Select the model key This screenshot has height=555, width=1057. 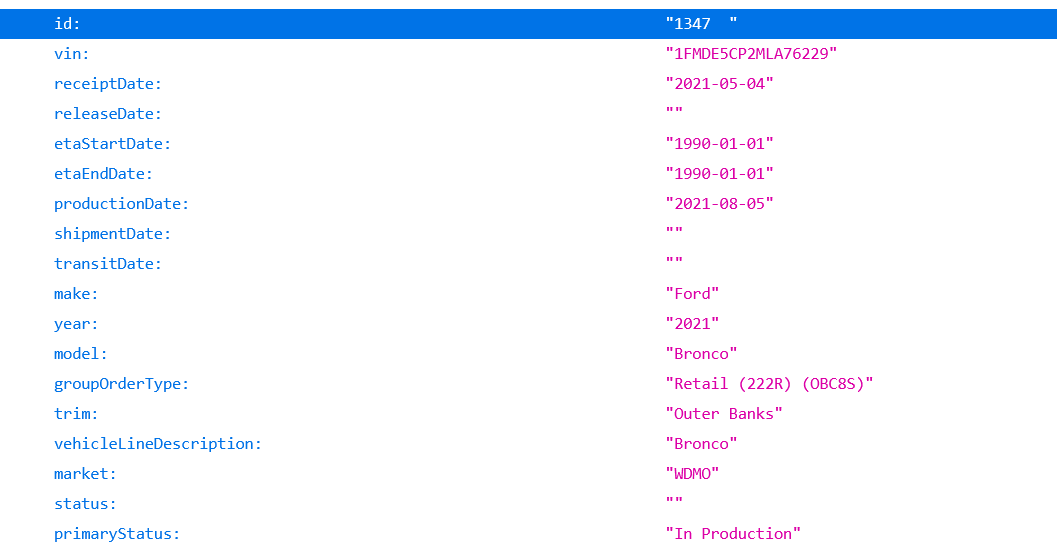point(81,354)
